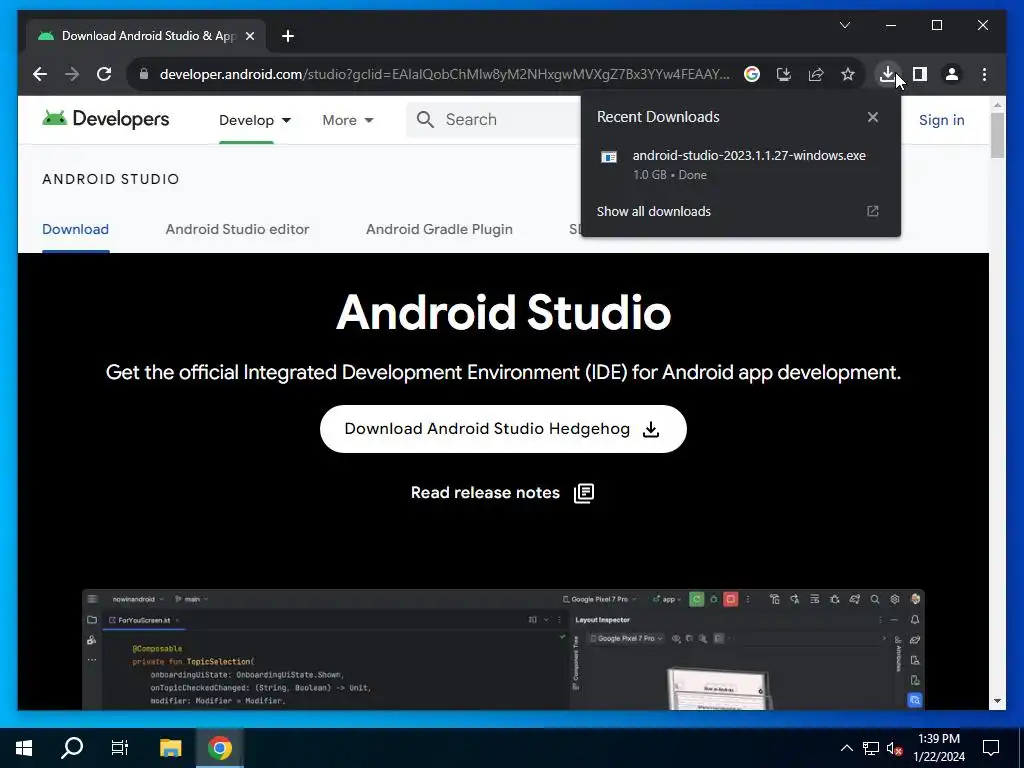The height and width of the screenshot is (768, 1024).
Task: Click Read release notes link
Action: pyautogui.click(x=485, y=492)
